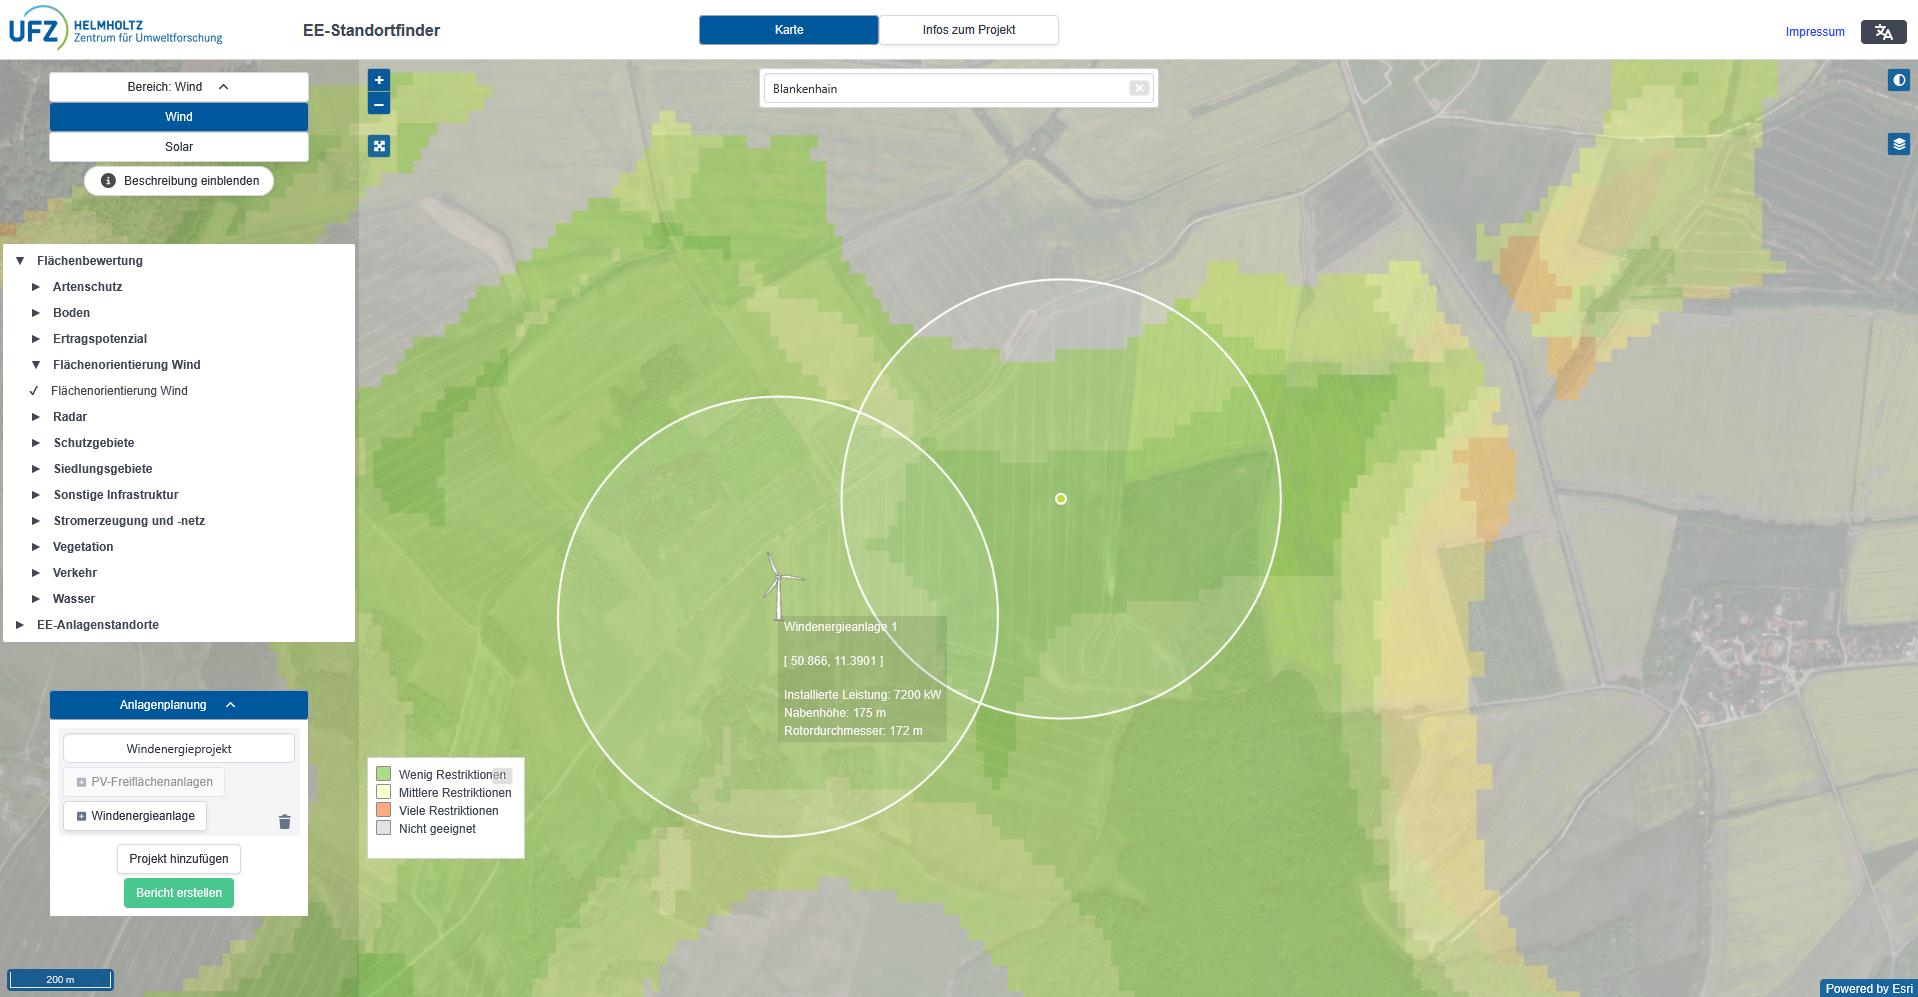Delete planned item with trash icon
This screenshot has height=997, width=1918.
coord(285,822)
